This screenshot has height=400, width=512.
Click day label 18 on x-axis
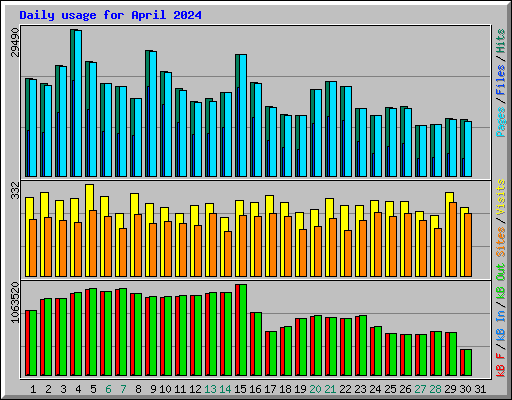pyautogui.click(x=285, y=389)
